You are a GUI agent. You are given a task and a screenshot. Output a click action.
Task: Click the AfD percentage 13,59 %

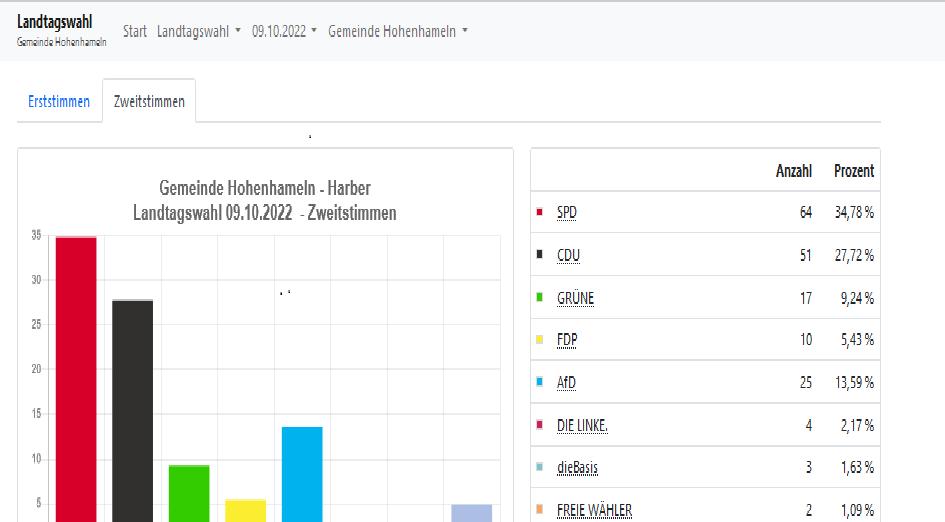point(854,383)
